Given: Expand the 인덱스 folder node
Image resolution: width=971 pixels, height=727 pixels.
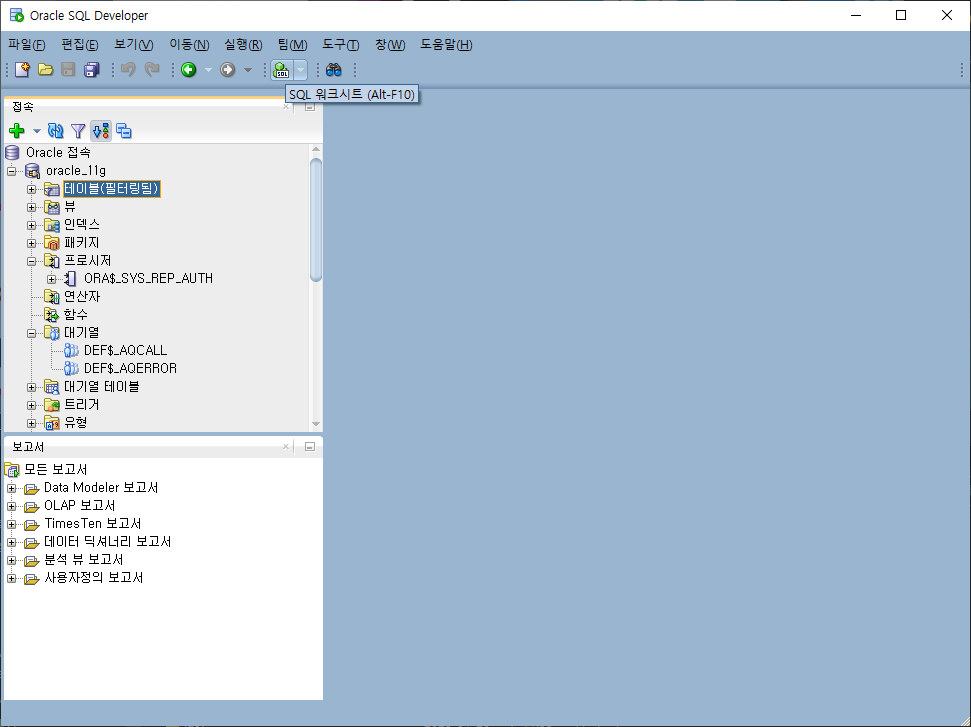Looking at the screenshot, I should coord(32,225).
